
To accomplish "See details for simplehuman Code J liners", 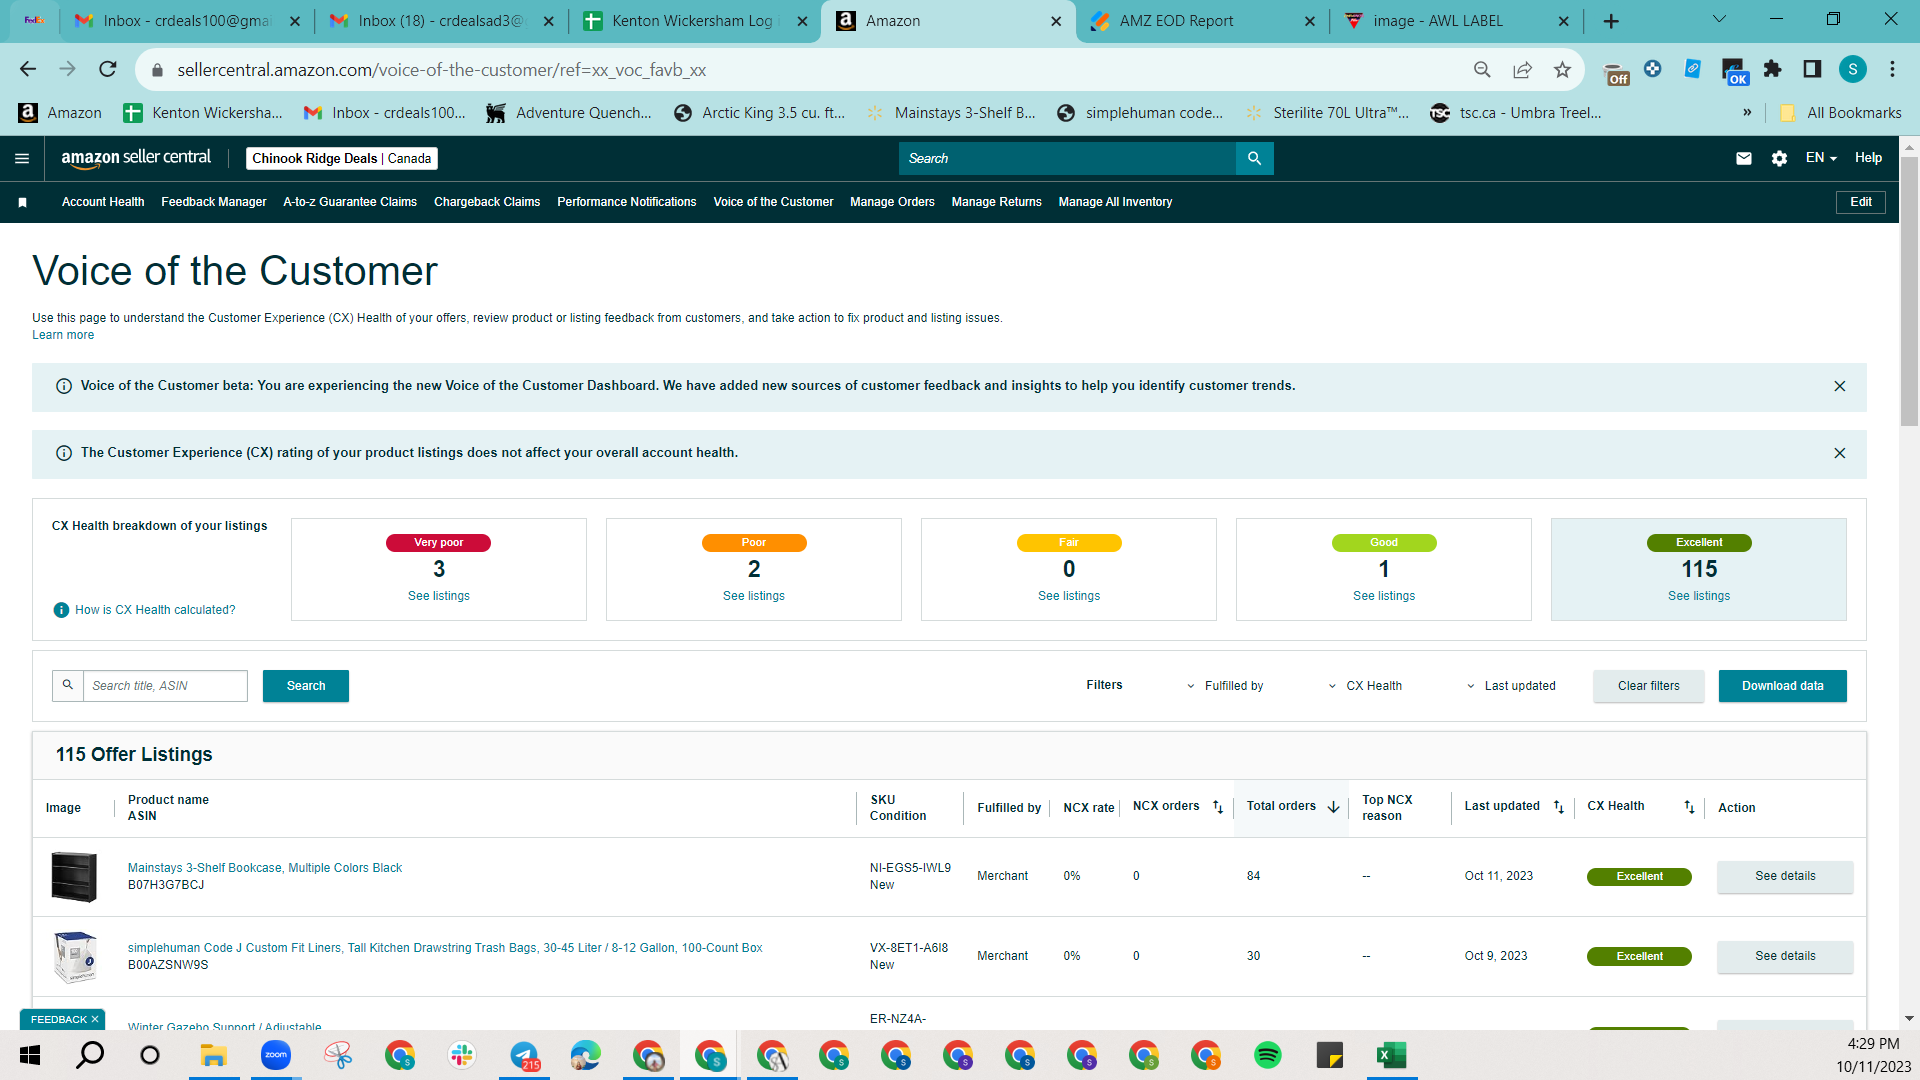I will [x=1785, y=956].
